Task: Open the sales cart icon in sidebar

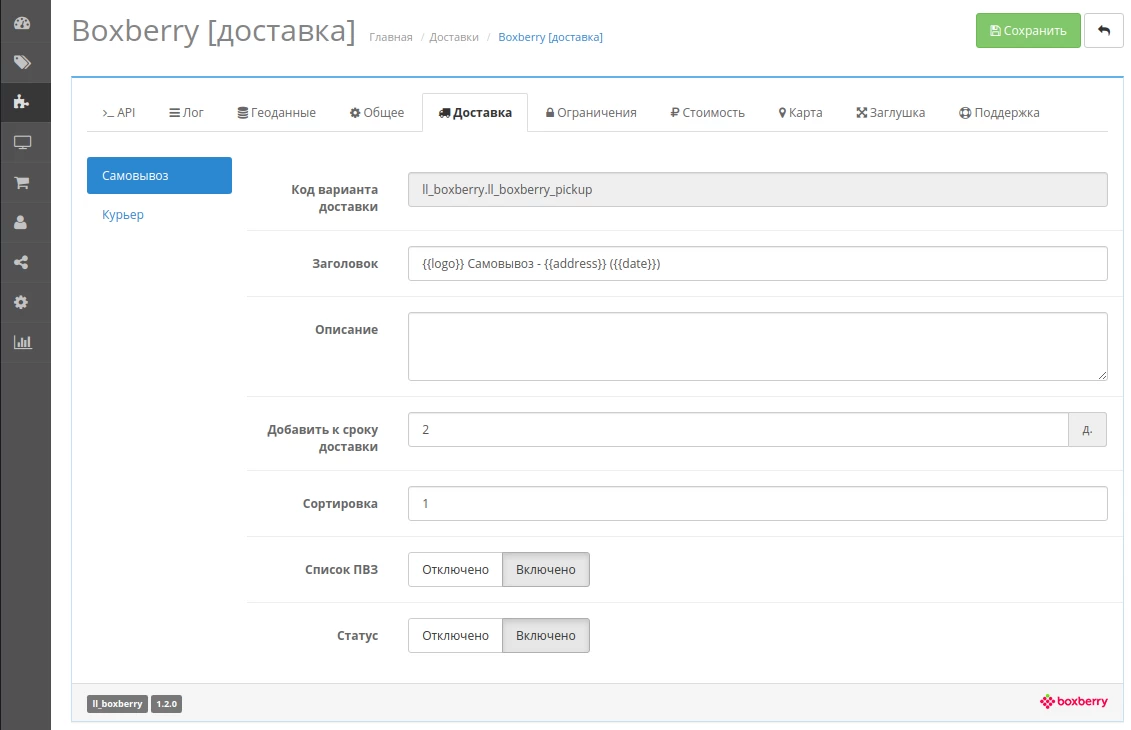Action: click(22, 182)
